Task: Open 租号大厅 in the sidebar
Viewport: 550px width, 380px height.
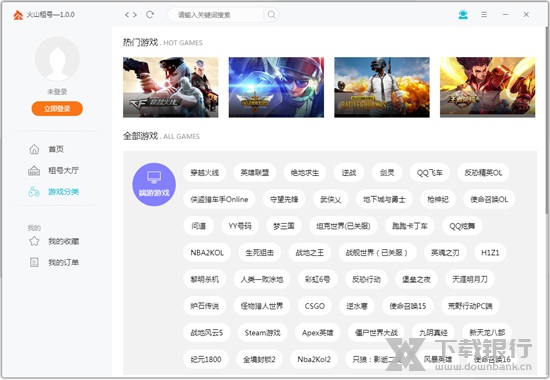Action: pos(63,171)
